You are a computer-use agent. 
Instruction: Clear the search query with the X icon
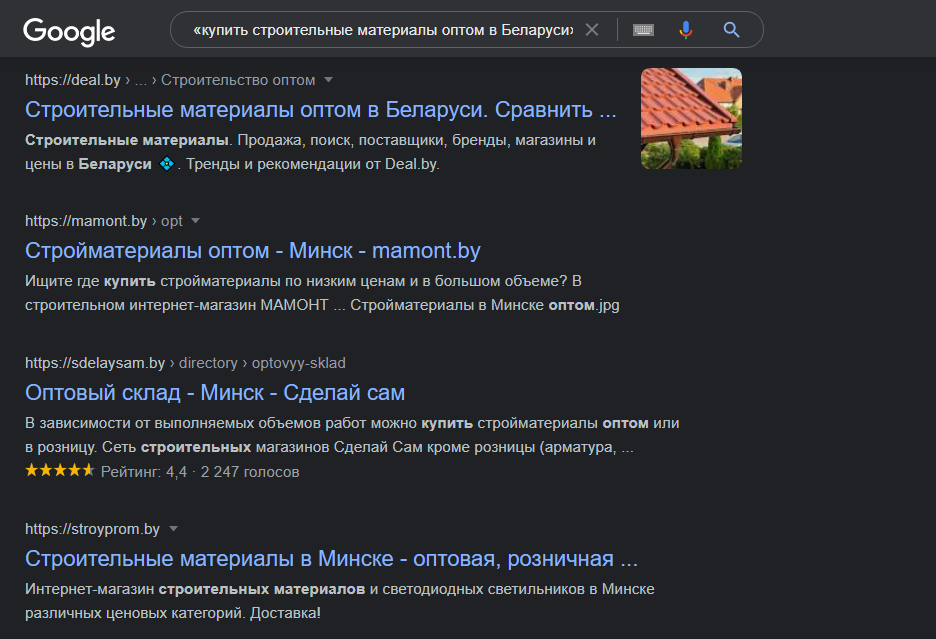(x=592, y=29)
